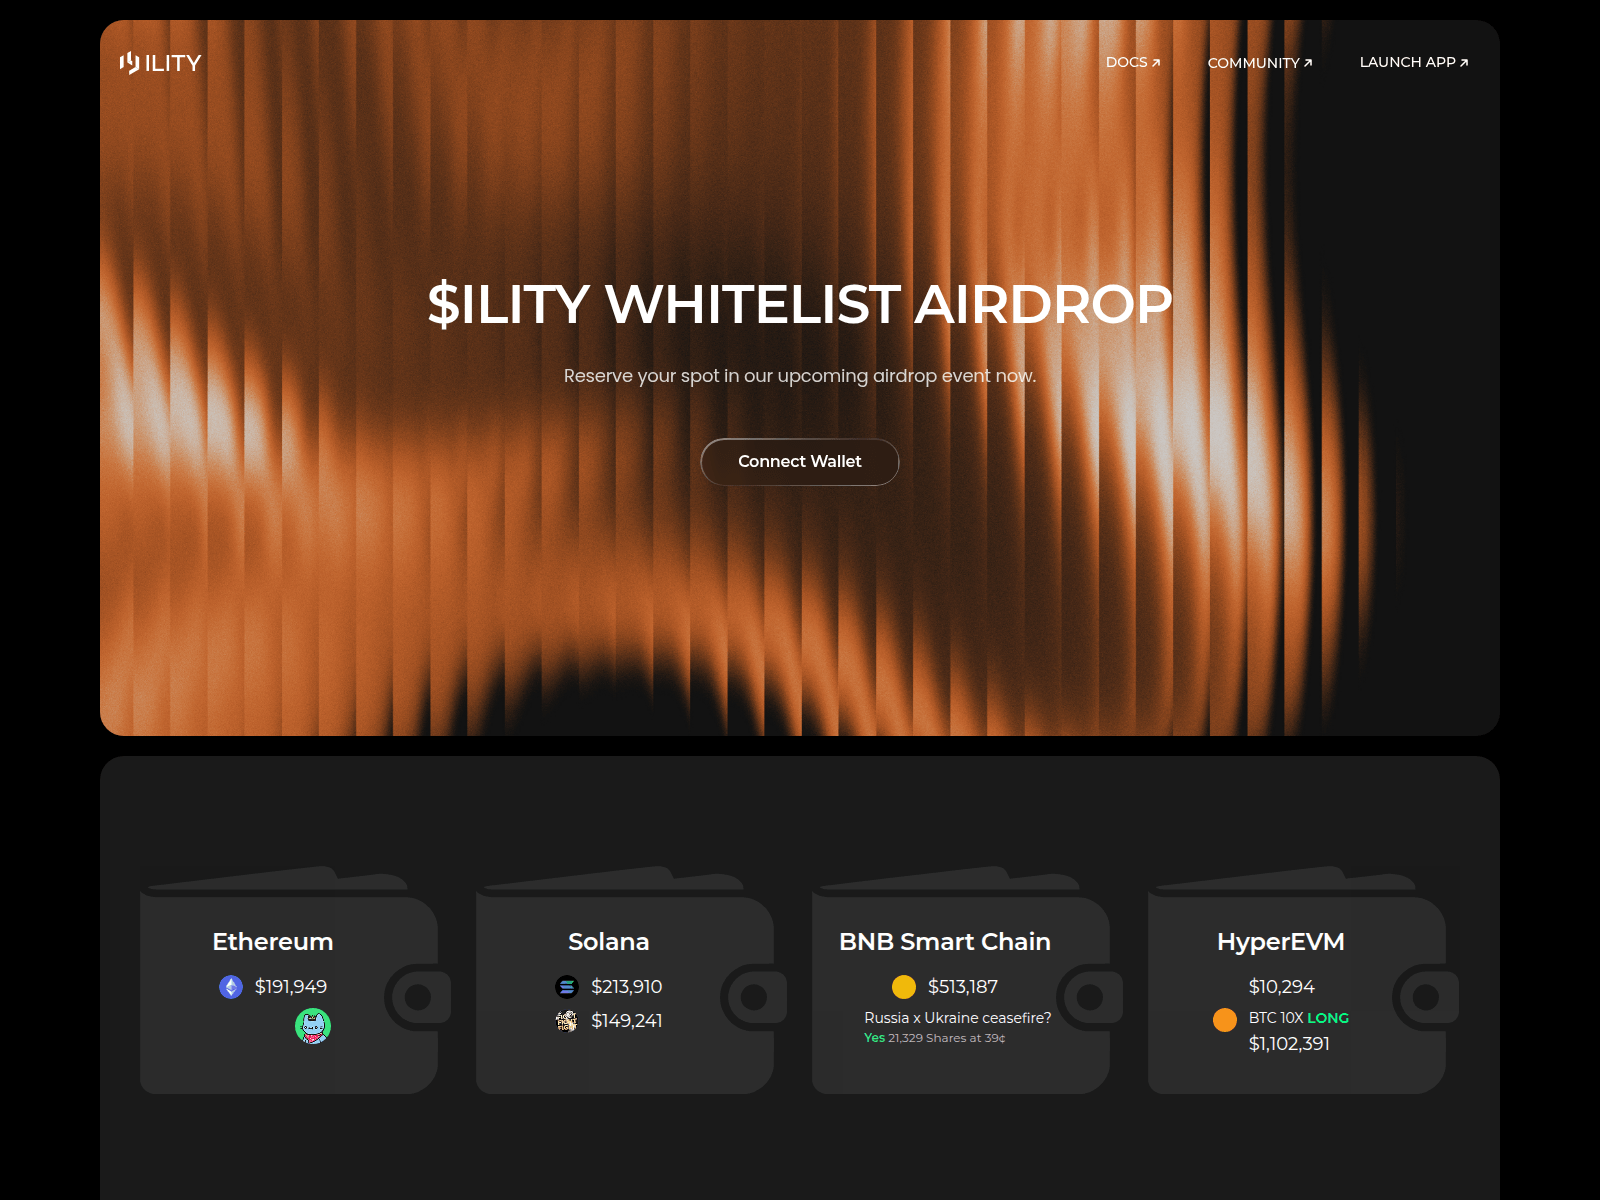Click the ILITY logo in header
Viewport: 1600px width, 1200px height.
coord(160,63)
